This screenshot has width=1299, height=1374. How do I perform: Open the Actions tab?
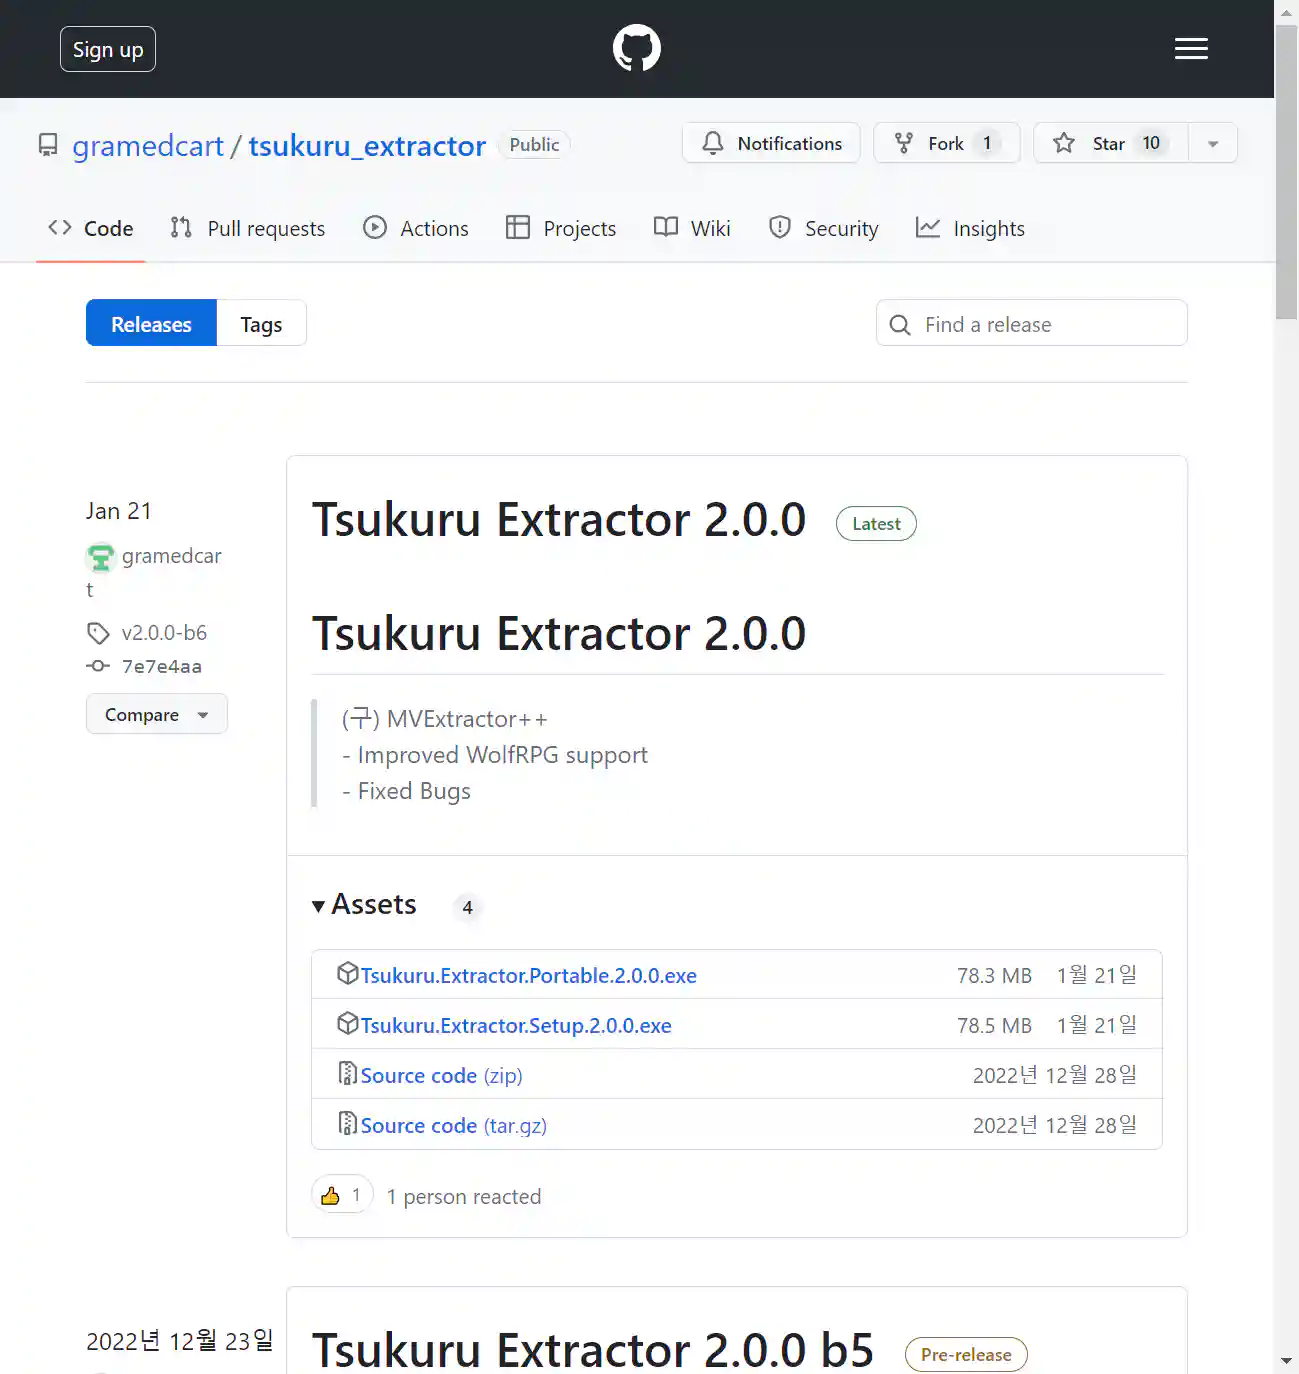(x=416, y=228)
